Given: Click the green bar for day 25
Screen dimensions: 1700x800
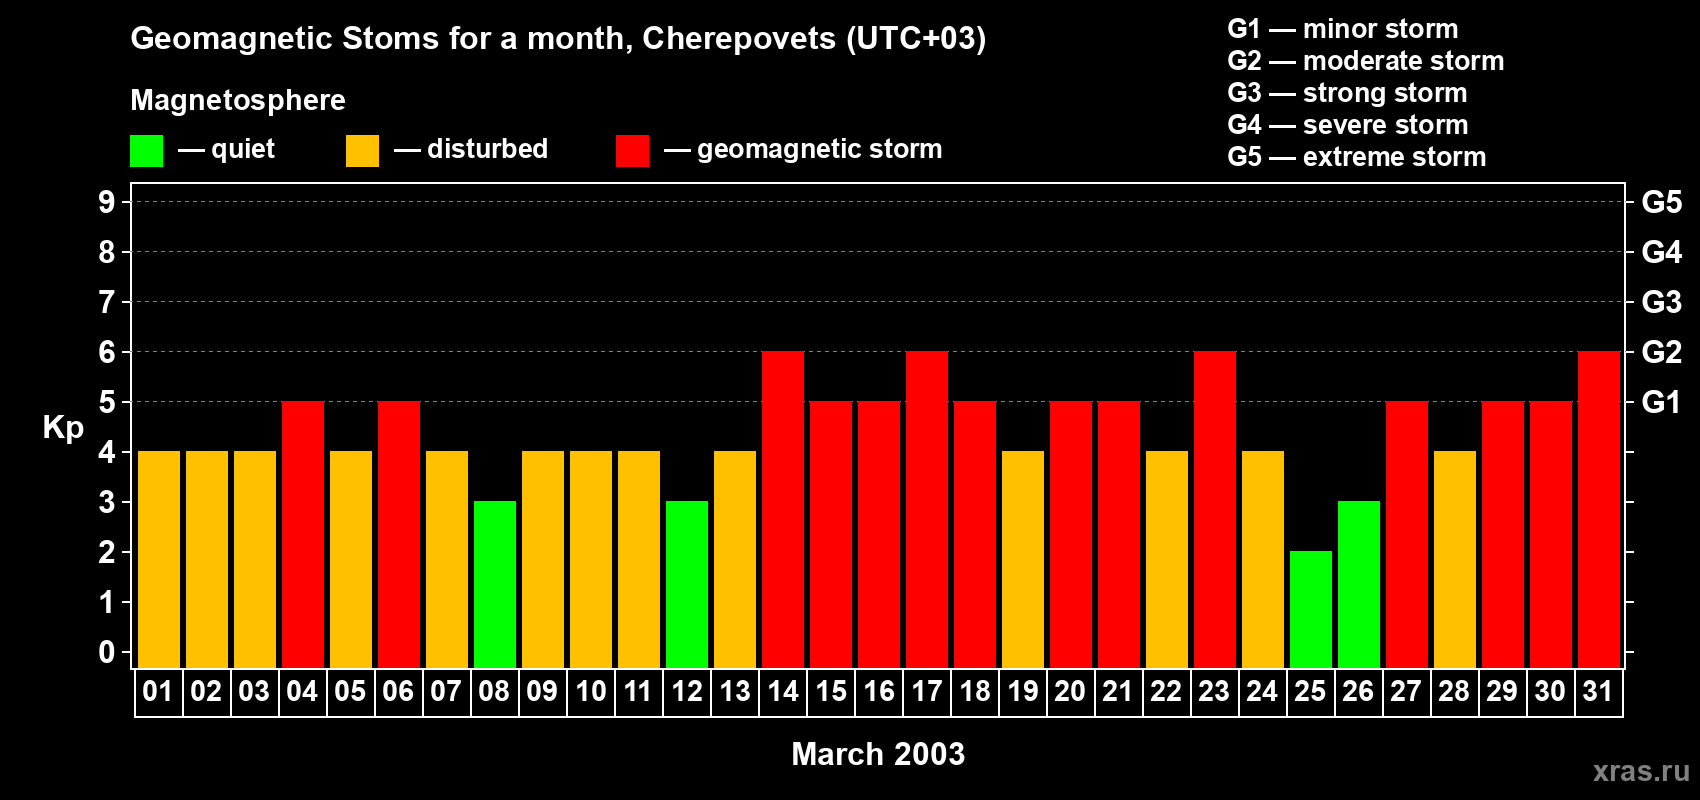Looking at the screenshot, I should (1311, 609).
